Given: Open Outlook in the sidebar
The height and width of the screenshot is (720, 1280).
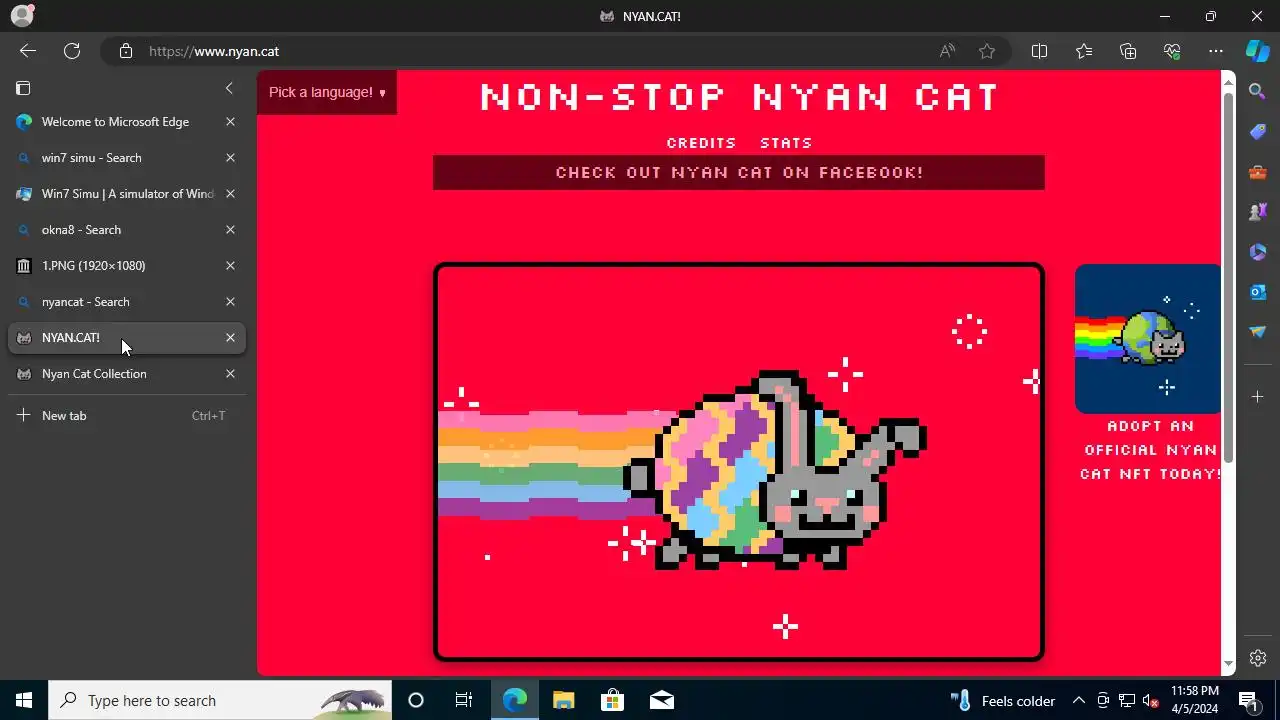Looking at the screenshot, I should 1258,292.
